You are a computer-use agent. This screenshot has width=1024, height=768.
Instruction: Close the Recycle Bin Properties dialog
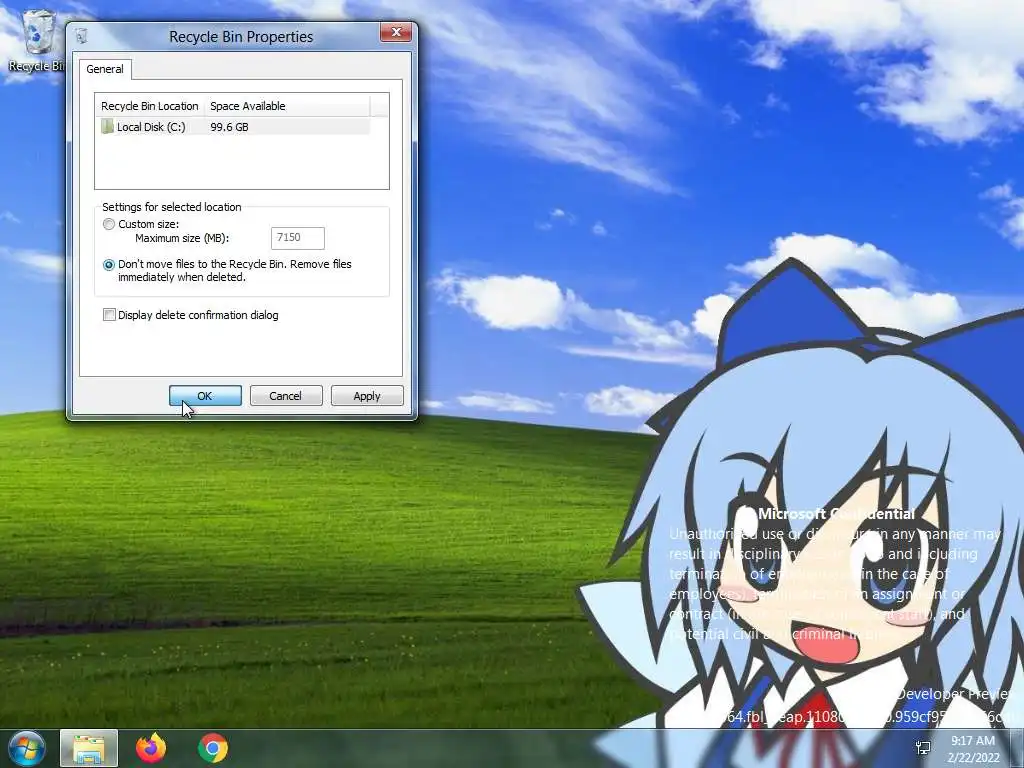pos(396,31)
